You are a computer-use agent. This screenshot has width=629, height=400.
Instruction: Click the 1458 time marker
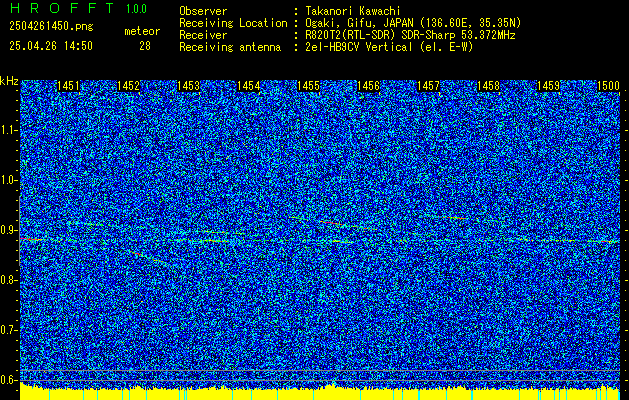489,86
